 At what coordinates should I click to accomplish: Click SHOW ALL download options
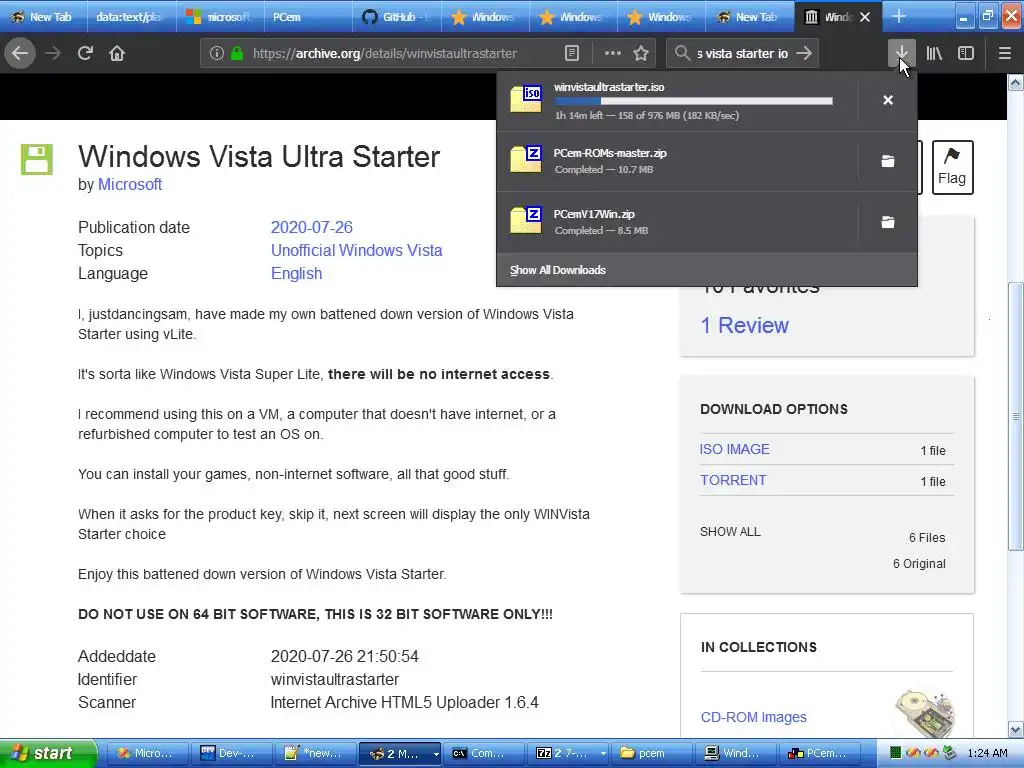(x=730, y=532)
